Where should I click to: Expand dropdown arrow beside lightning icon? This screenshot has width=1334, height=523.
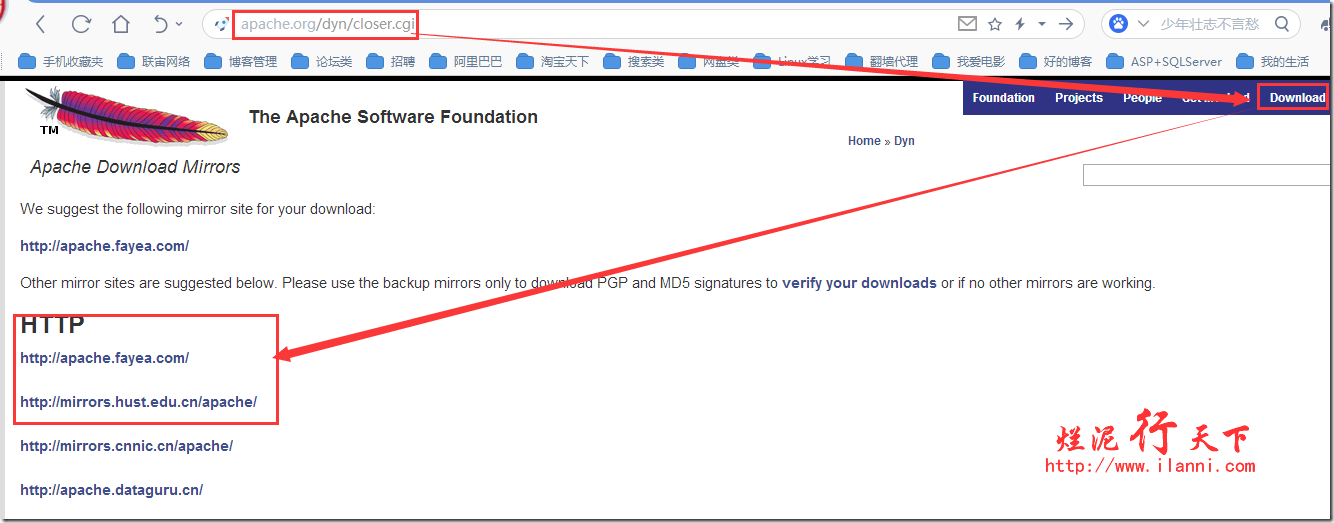coord(1041,24)
